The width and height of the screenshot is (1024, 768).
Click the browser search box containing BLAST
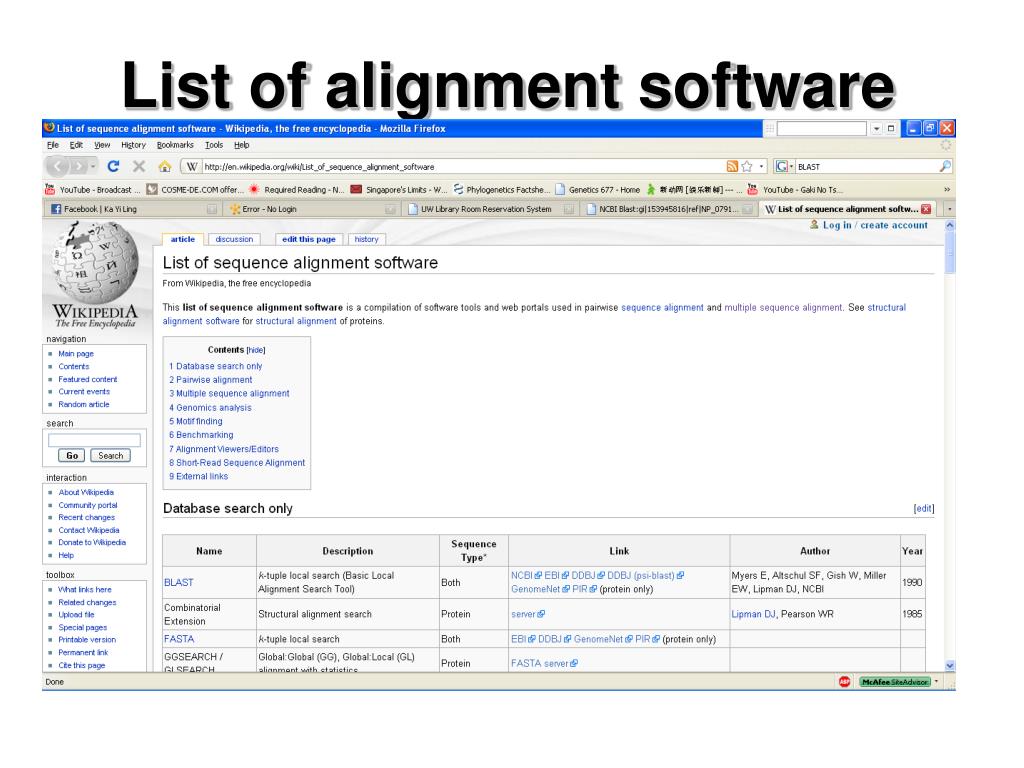pyautogui.click(x=866, y=167)
